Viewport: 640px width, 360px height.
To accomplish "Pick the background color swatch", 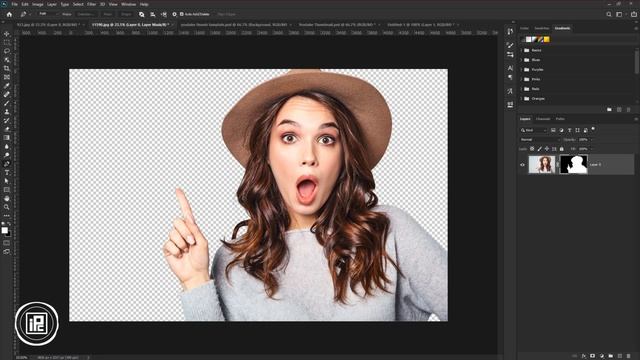I will point(9,234).
